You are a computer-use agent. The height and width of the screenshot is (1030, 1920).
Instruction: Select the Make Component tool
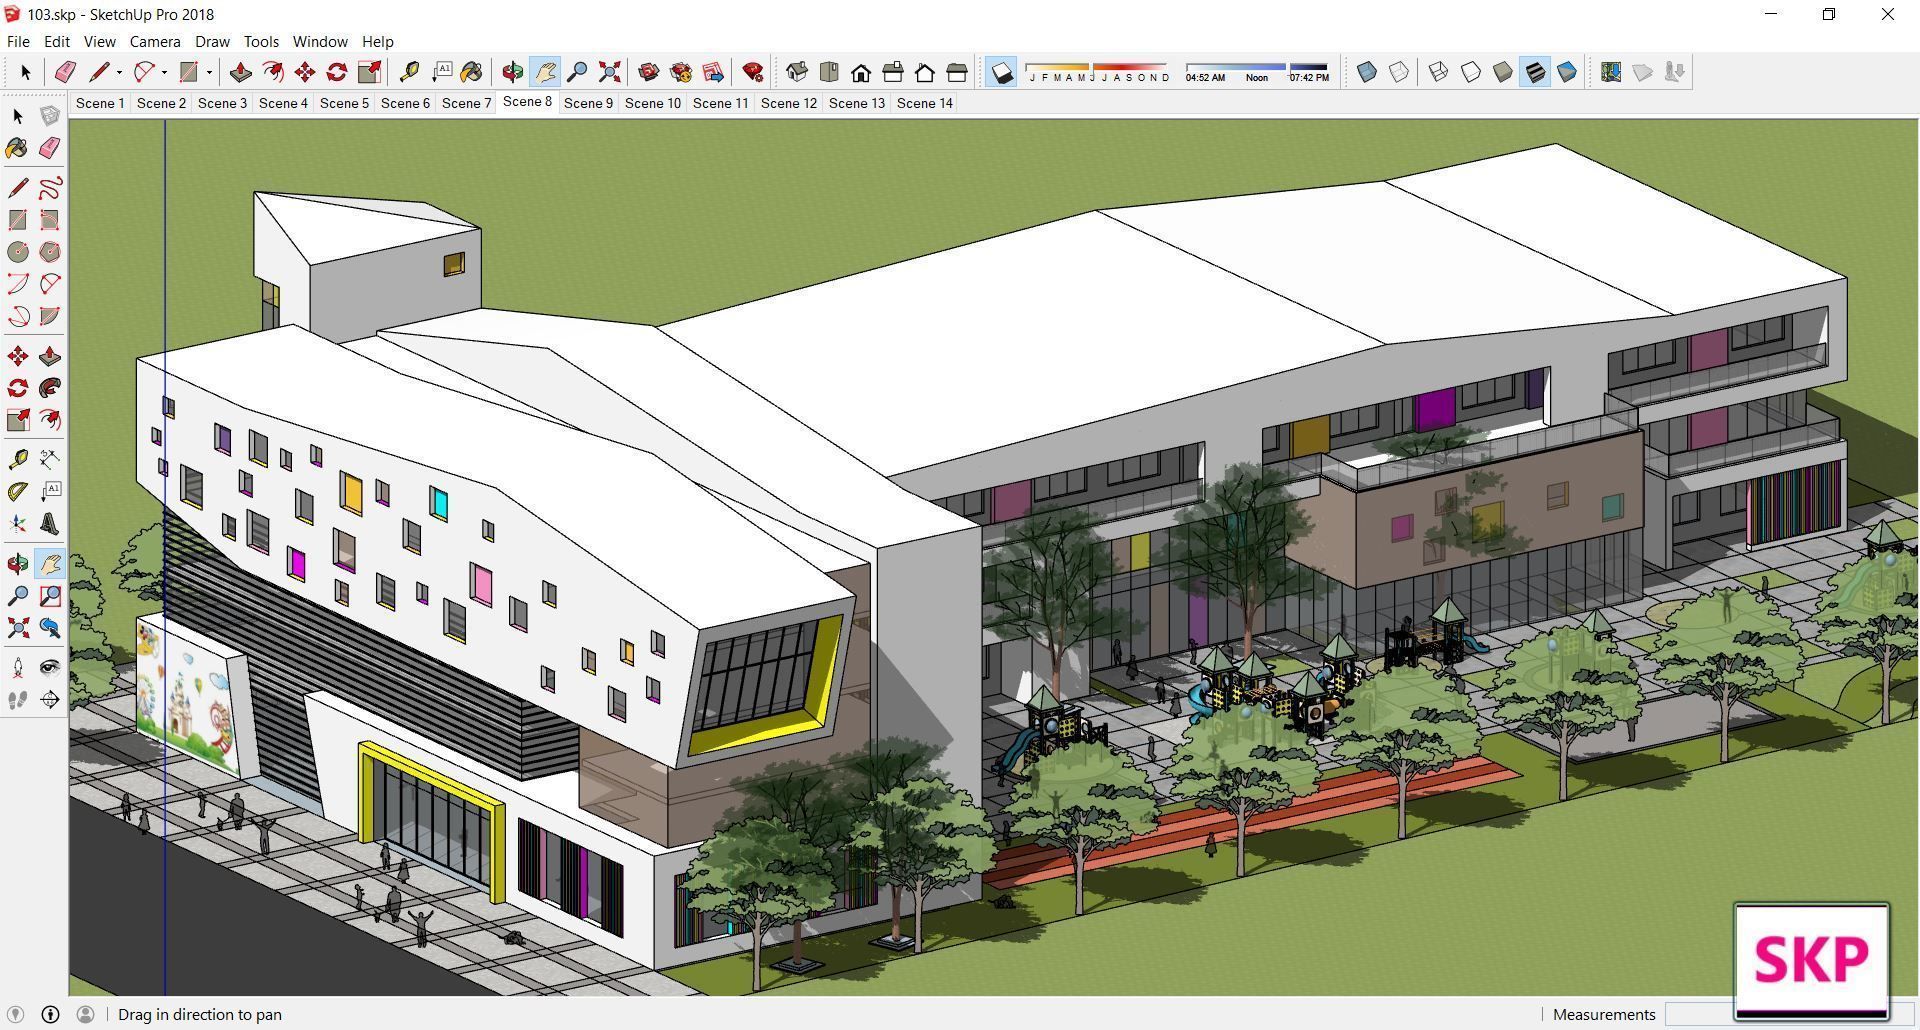pyautogui.click(x=49, y=116)
